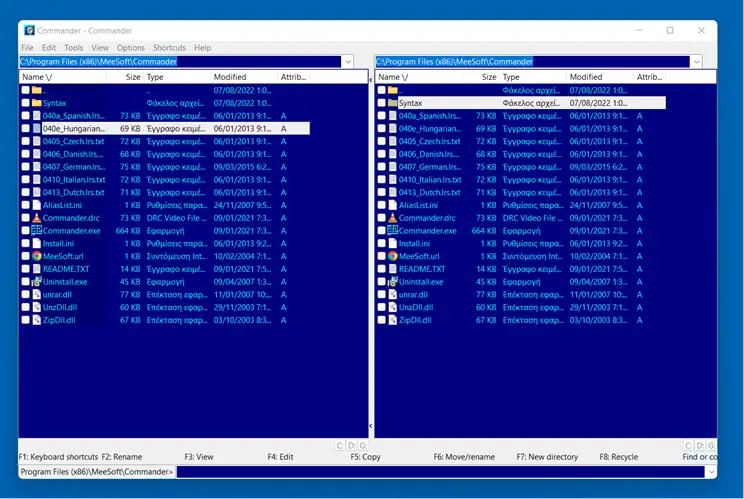
Task: Open left panel path dropdown
Action: tap(348, 62)
